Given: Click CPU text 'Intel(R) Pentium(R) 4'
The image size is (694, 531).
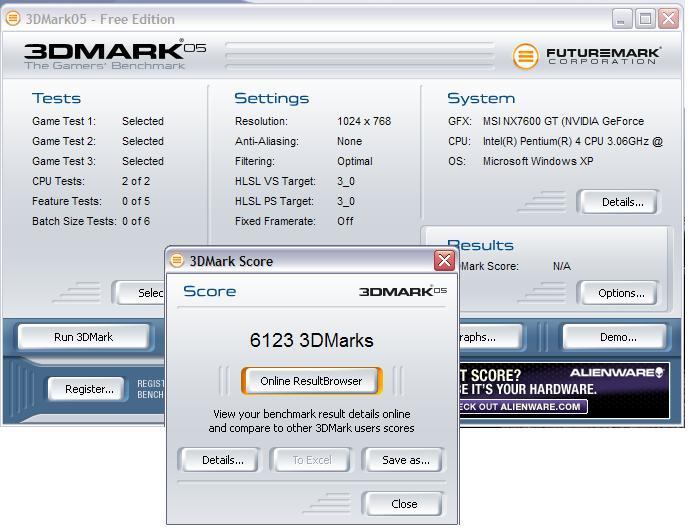Looking at the screenshot, I should coord(532,141).
